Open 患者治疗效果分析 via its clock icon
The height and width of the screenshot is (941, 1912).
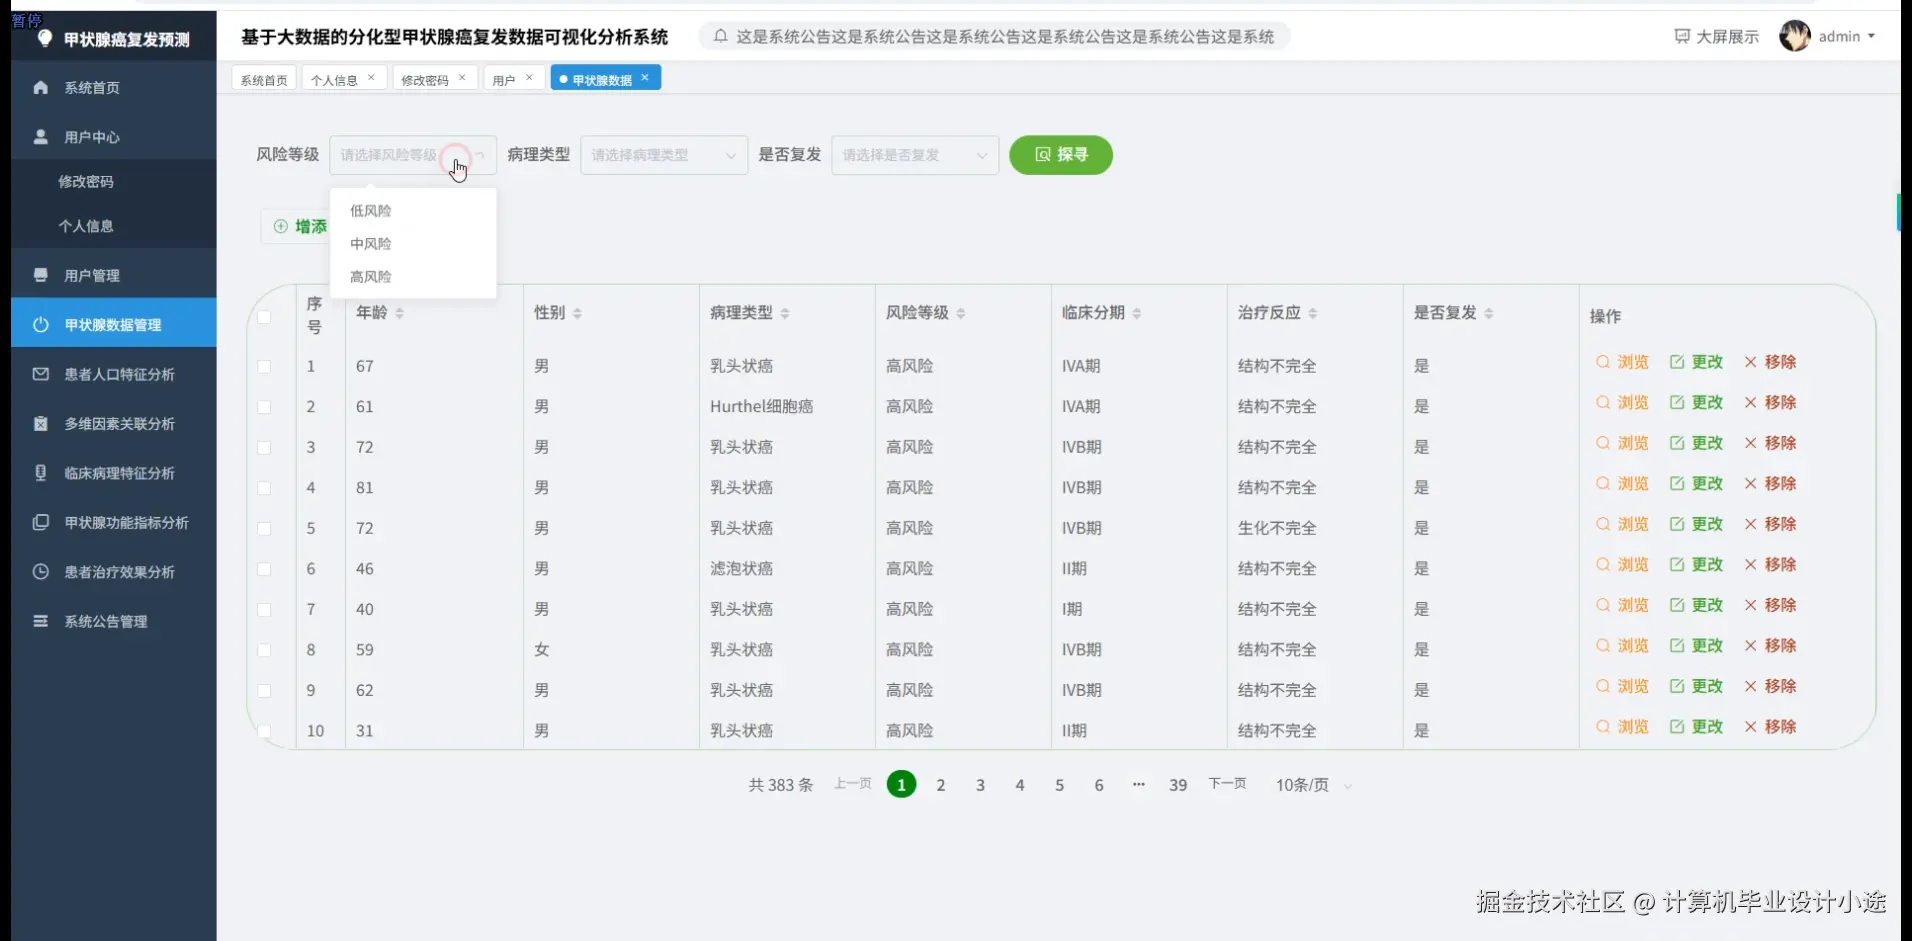40,572
